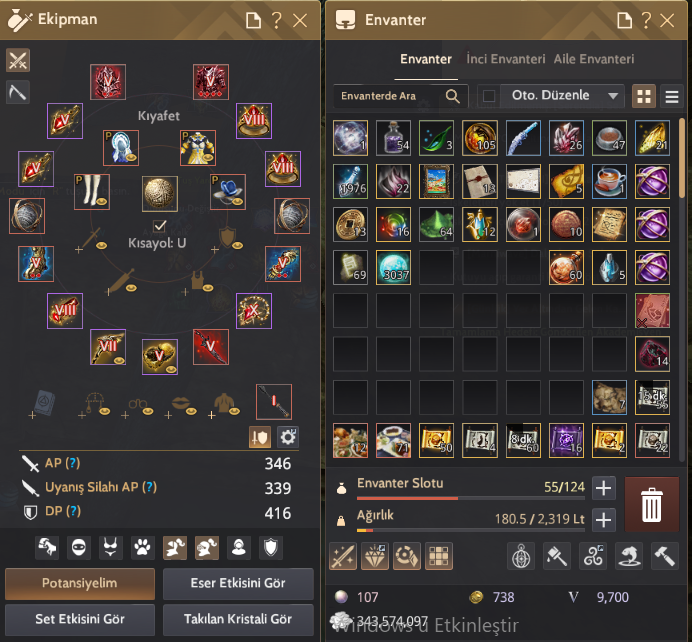Expand the Oto. Düzenle dropdown

pyautogui.click(x=613, y=96)
